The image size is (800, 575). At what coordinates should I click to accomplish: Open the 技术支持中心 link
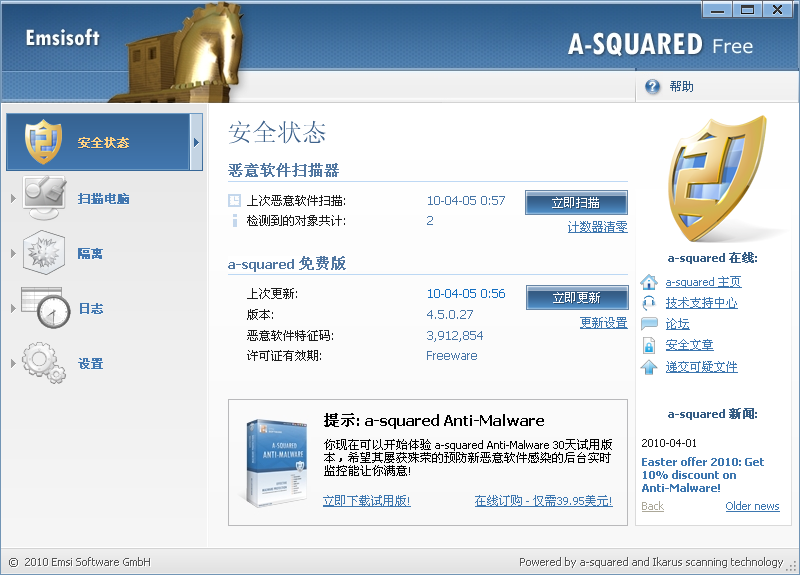point(701,303)
